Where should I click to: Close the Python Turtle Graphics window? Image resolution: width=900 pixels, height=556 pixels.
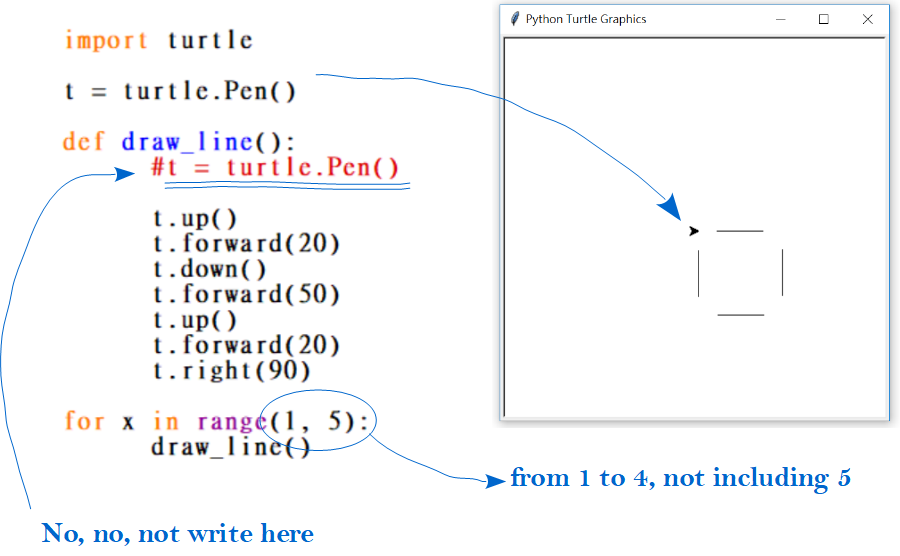click(868, 19)
